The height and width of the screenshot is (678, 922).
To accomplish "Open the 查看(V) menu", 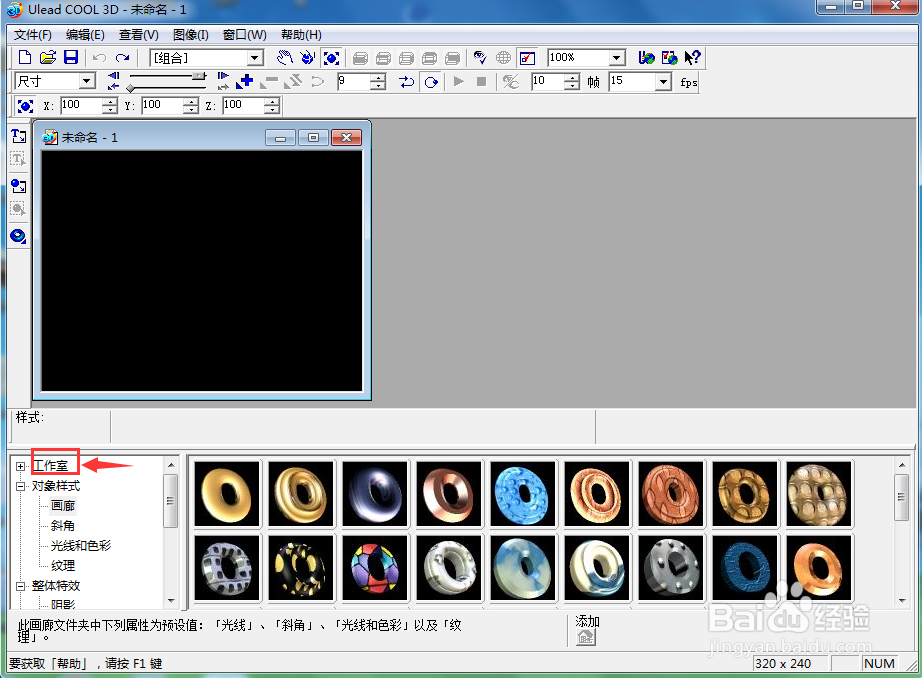I will pos(139,35).
